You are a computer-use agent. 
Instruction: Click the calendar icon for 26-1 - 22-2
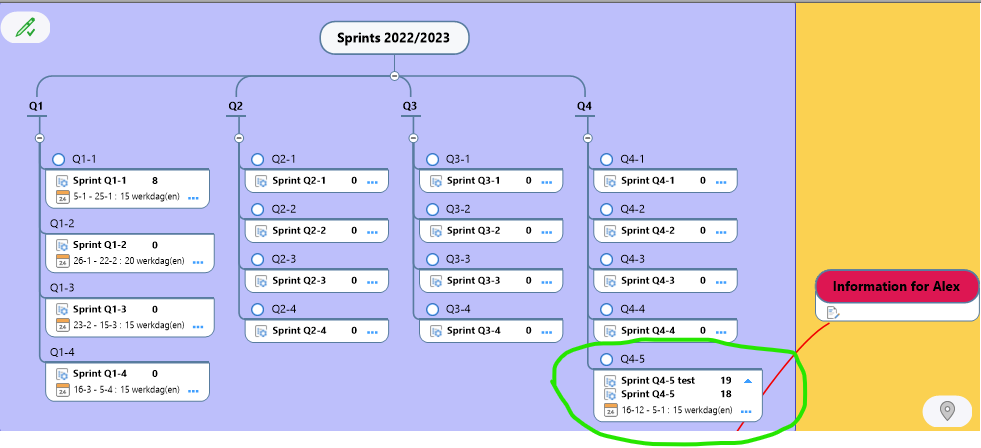click(x=63, y=261)
